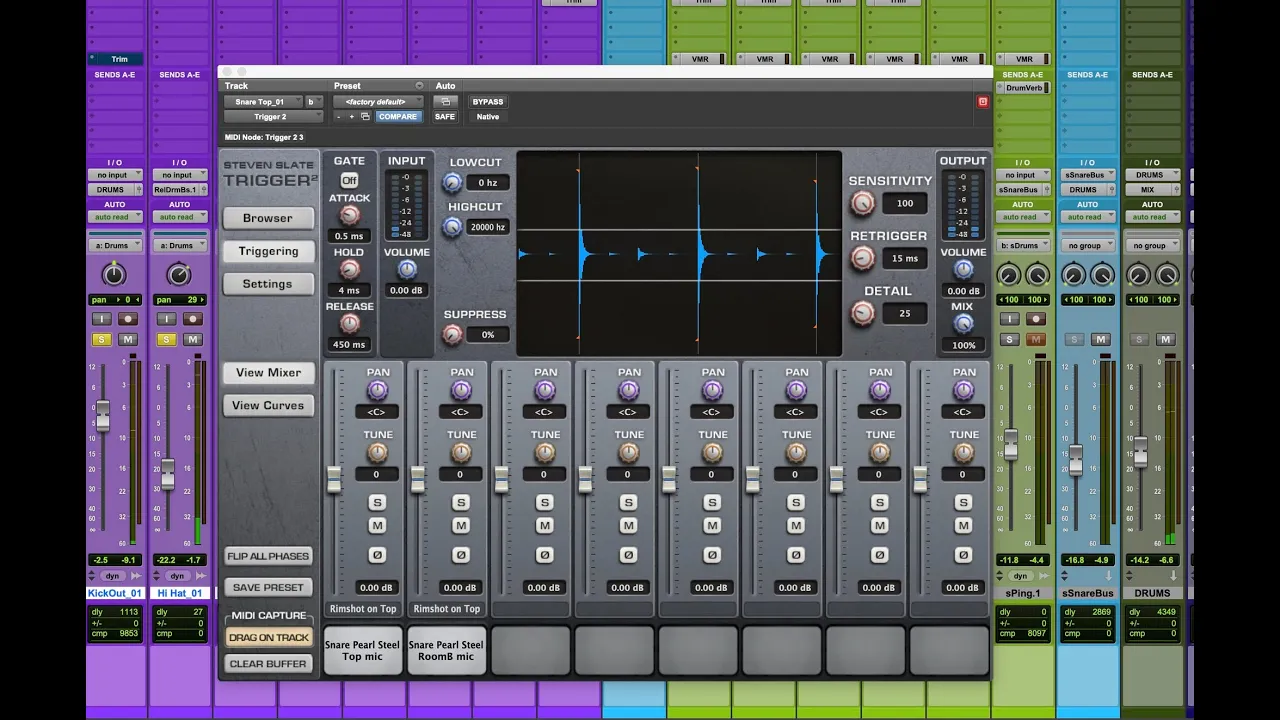This screenshot has width=1280, height=720.
Task: Switch to View Curves
Action: point(268,406)
